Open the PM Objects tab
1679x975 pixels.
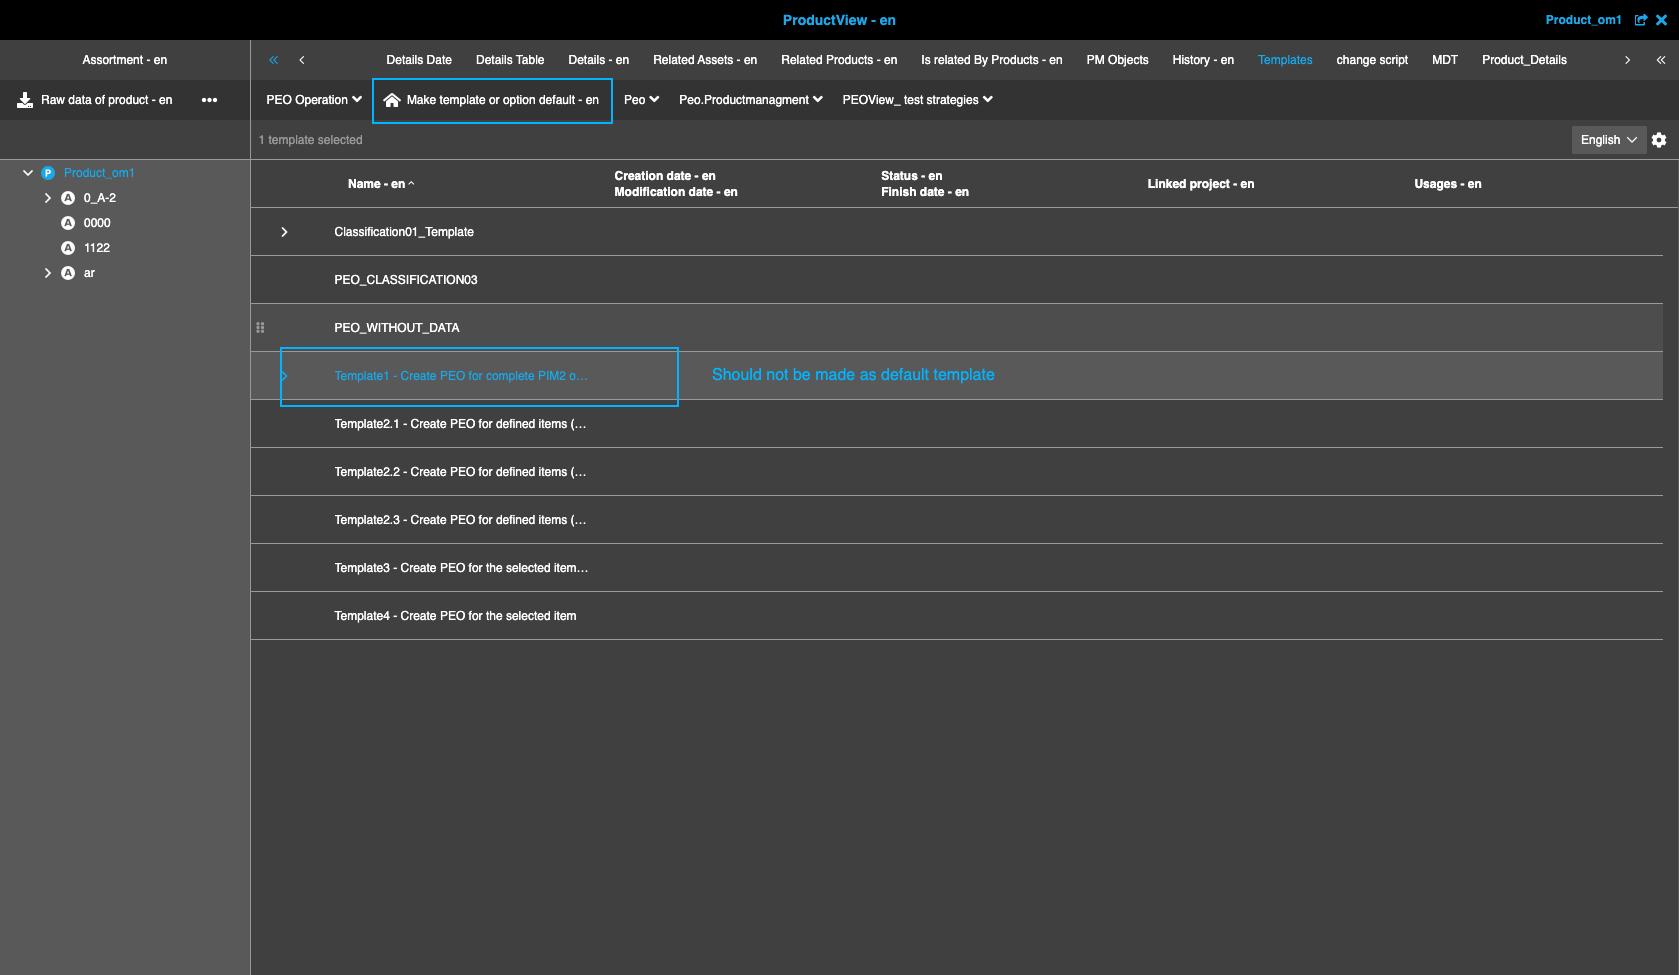[x=1117, y=60]
